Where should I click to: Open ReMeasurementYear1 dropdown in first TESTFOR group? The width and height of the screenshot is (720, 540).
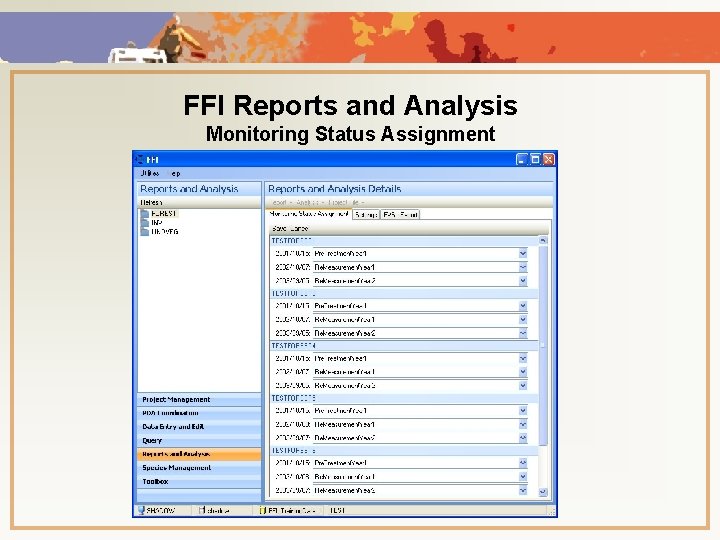(x=523, y=267)
